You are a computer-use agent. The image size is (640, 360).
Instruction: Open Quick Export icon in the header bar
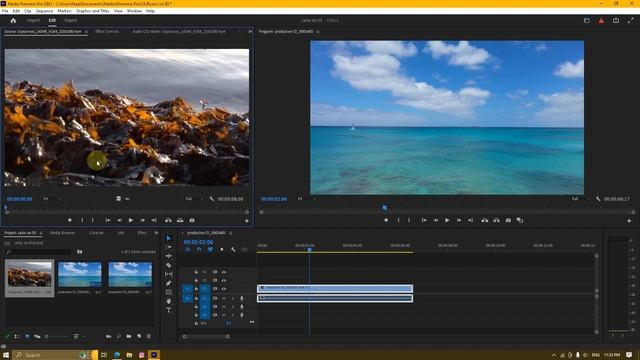pyautogui.click(x=616, y=20)
